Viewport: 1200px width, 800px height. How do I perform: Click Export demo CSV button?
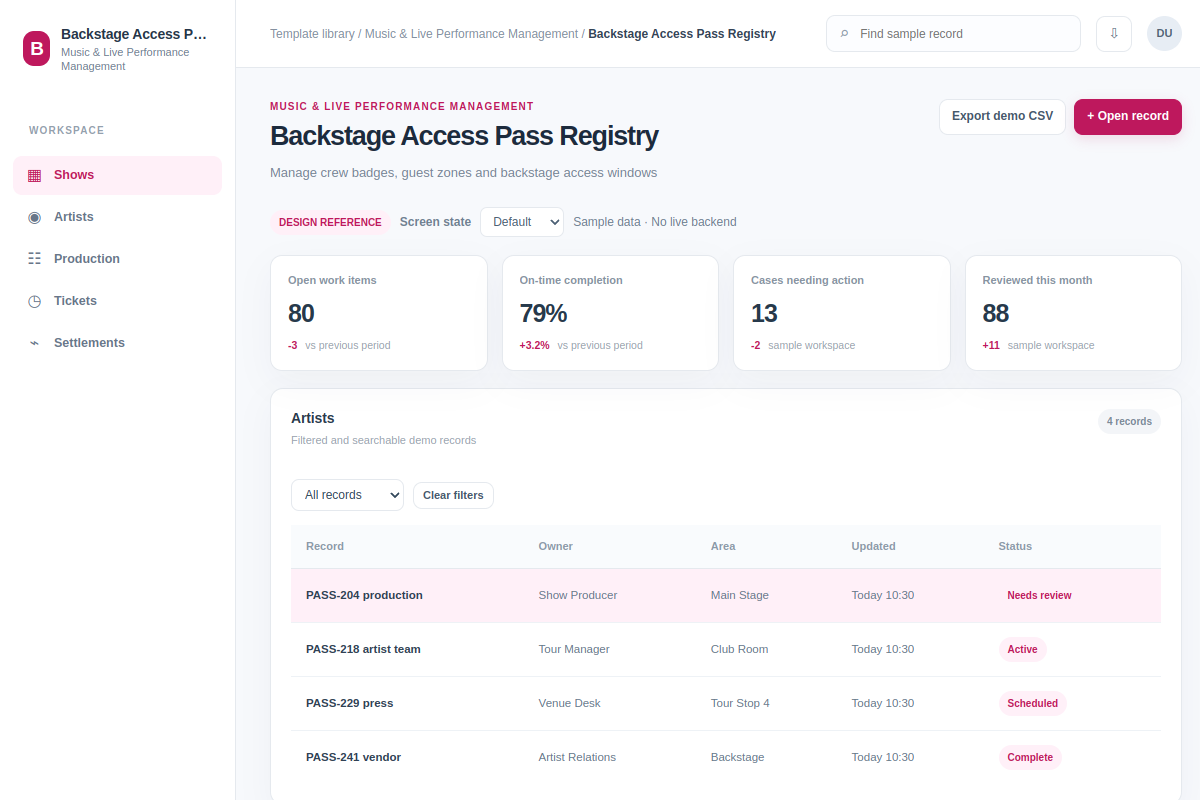click(1002, 116)
